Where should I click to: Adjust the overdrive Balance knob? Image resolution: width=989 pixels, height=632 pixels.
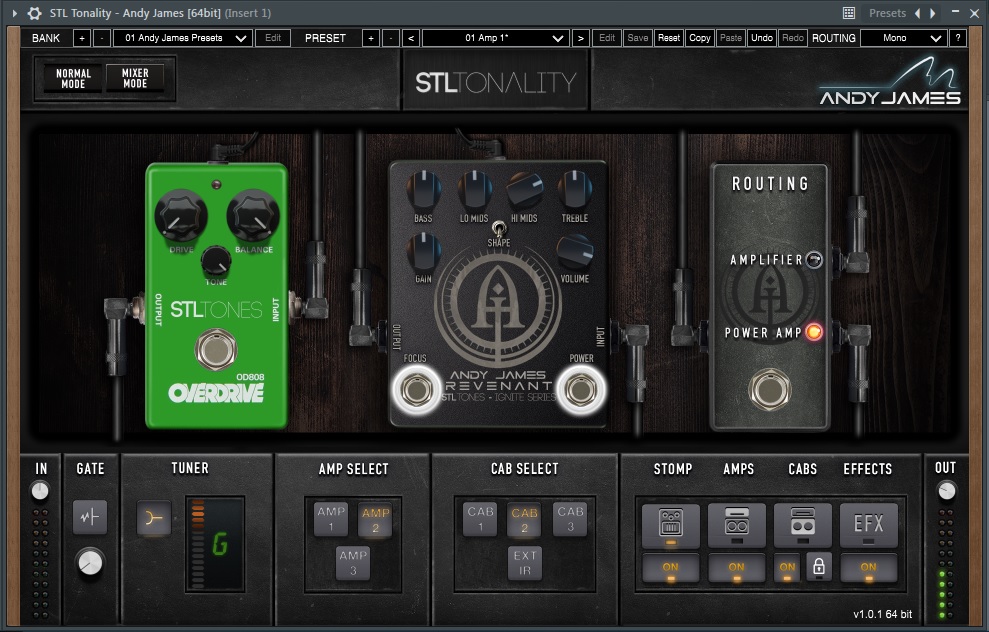tap(253, 216)
